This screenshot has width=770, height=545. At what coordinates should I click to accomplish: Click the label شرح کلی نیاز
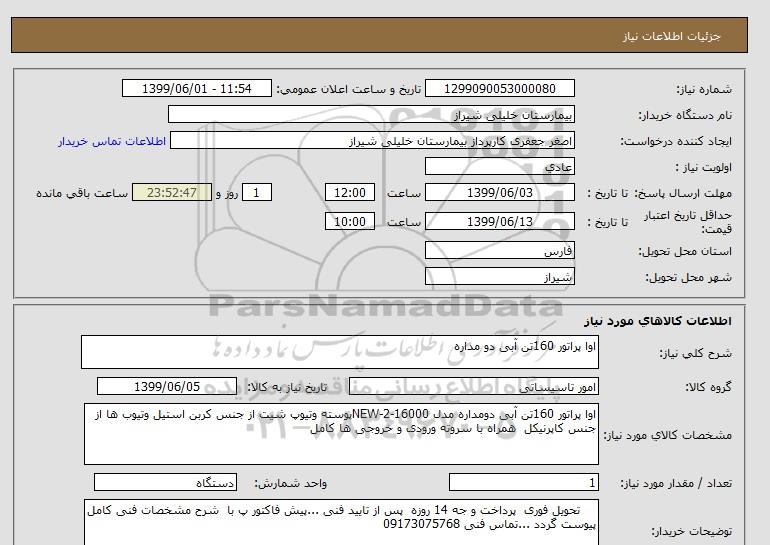695,353
